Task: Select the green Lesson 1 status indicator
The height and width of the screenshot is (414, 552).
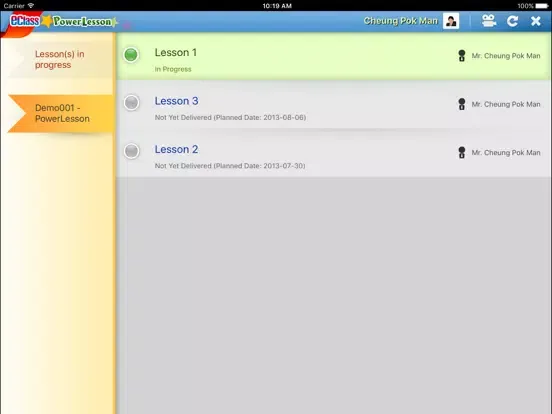Action: point(131,55)
